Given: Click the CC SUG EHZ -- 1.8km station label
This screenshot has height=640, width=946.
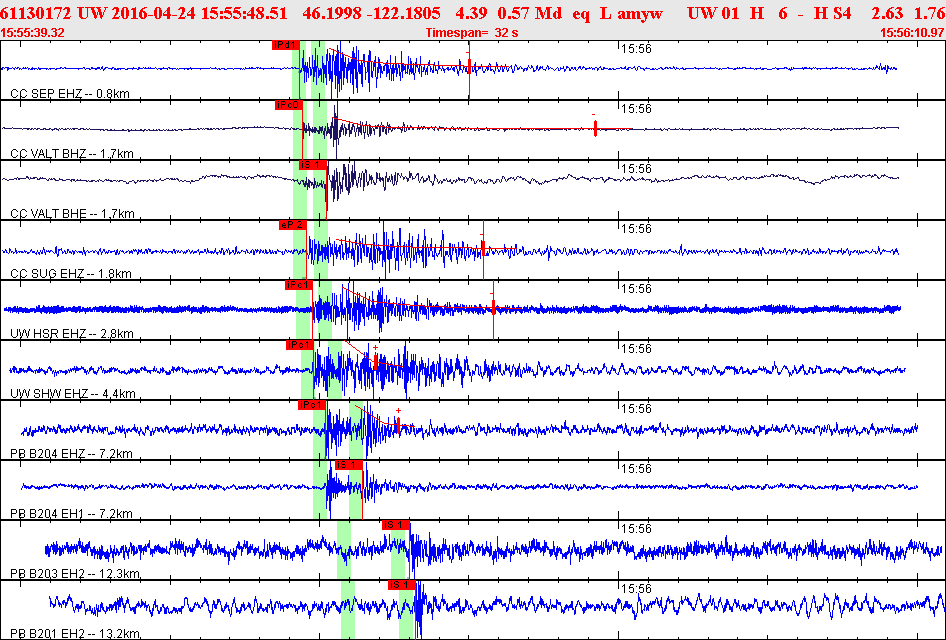Looking at the screenshot, I should (x=71, y=274).
